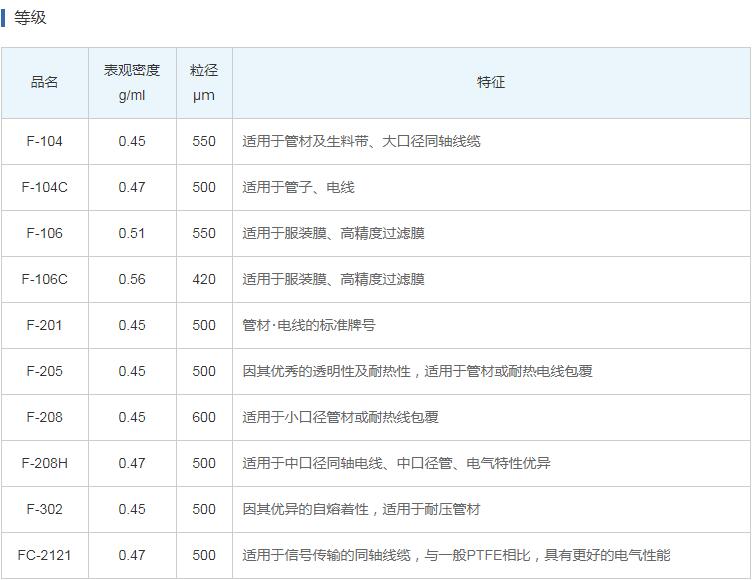752x580 pixels.
Task: Click the F-201 product name cell
Action: [x=45, y=325]
